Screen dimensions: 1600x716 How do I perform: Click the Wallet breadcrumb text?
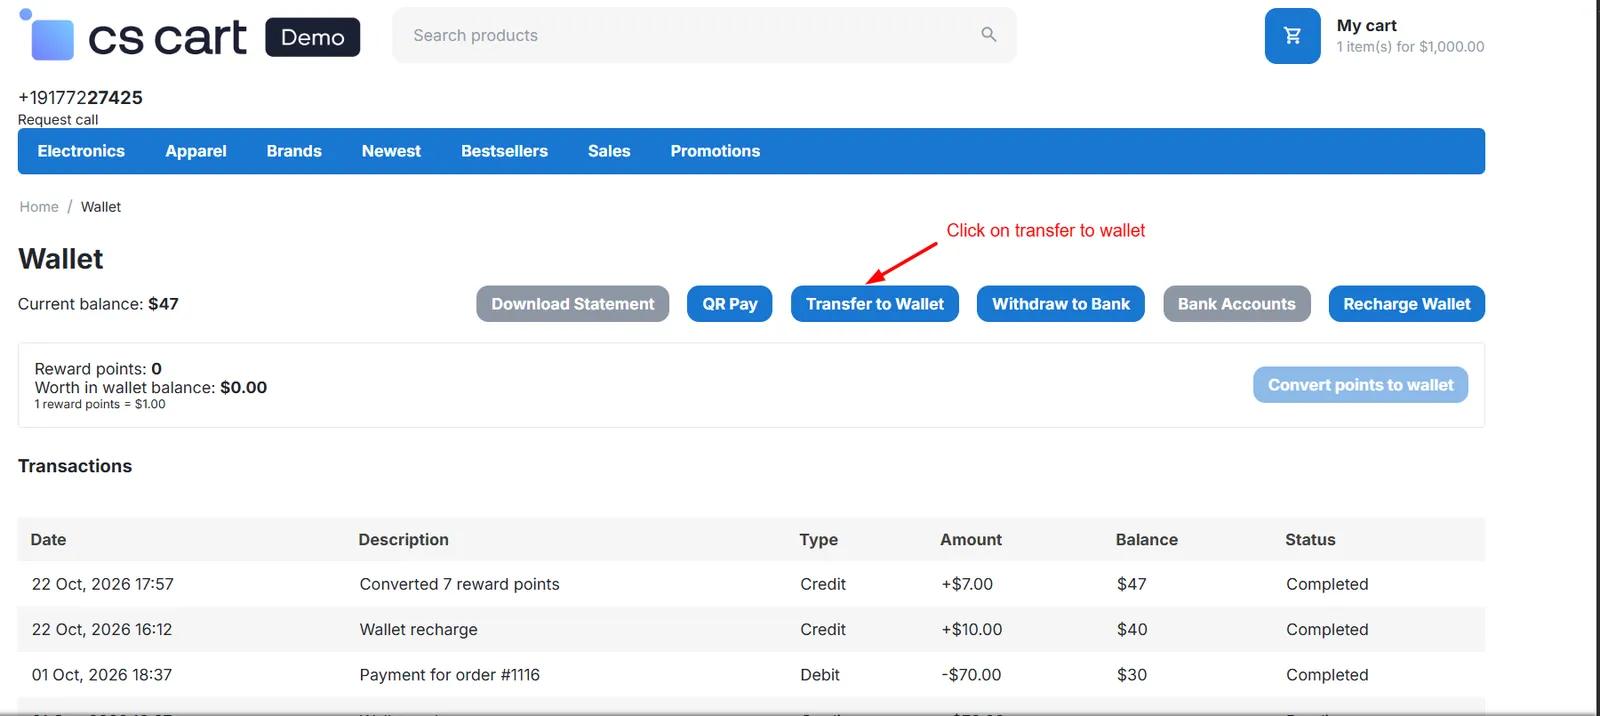(101, 207)
